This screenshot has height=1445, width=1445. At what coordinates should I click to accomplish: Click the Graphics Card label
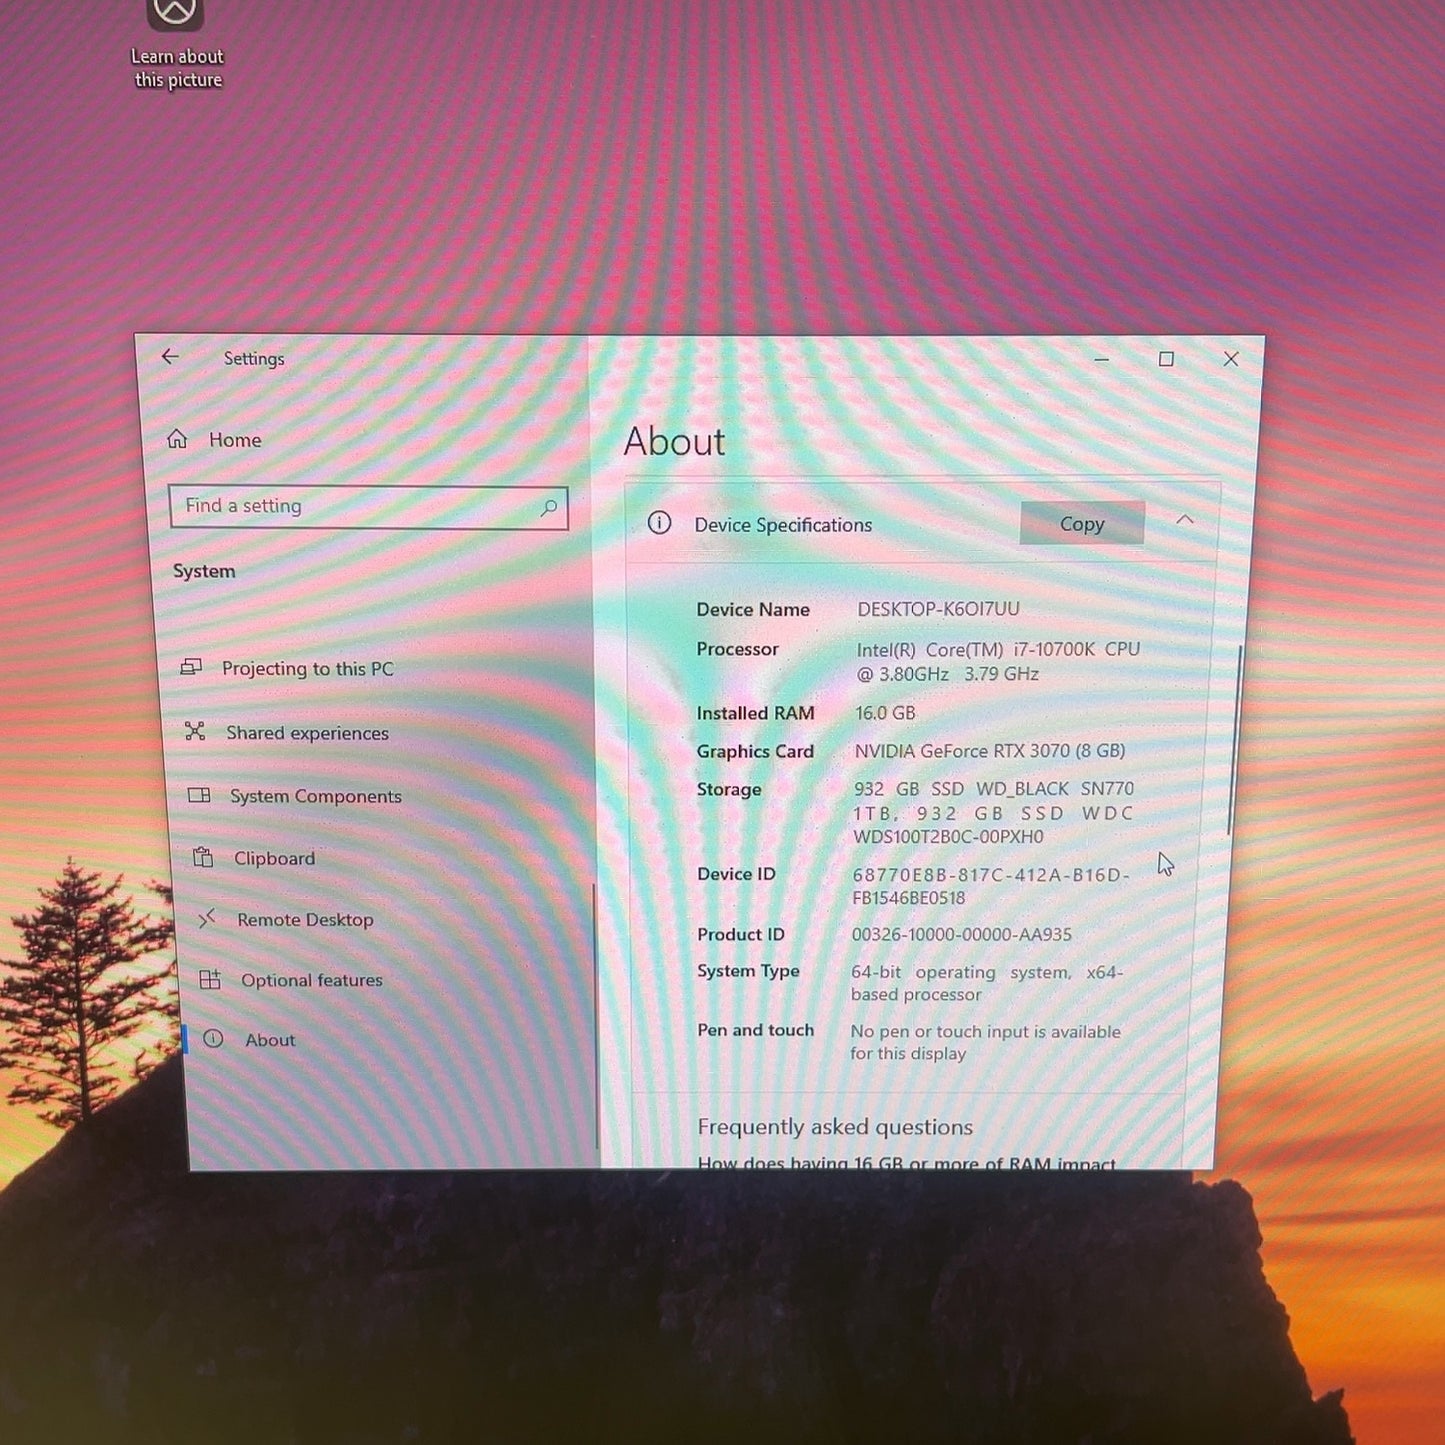(755, 751)
